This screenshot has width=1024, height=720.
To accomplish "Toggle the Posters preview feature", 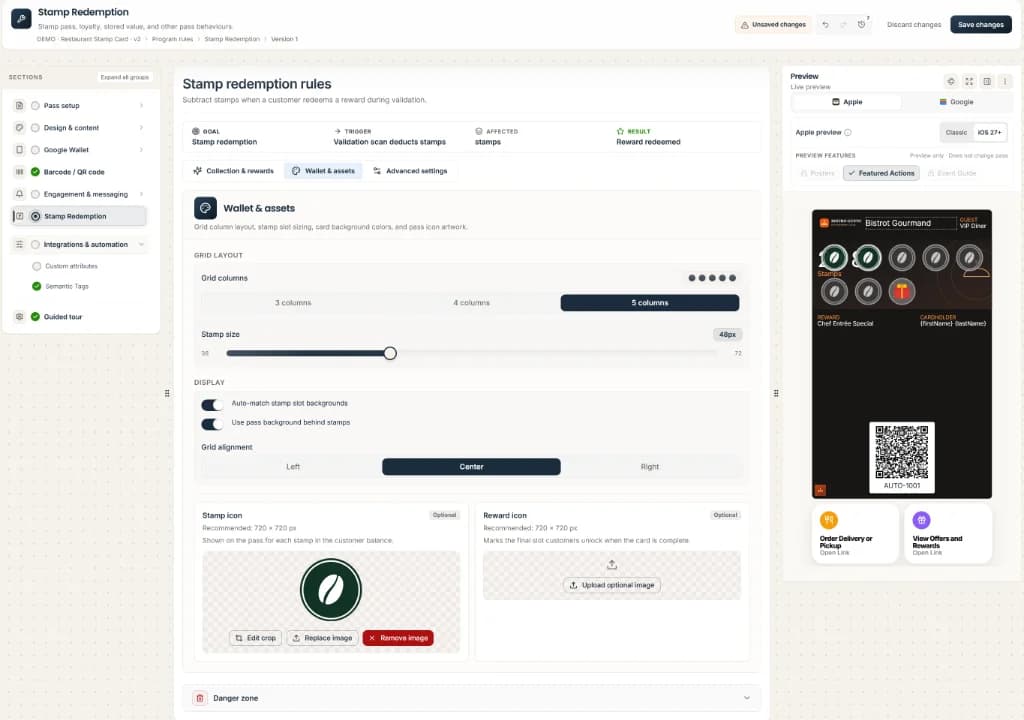I will [x=817, y=173].
